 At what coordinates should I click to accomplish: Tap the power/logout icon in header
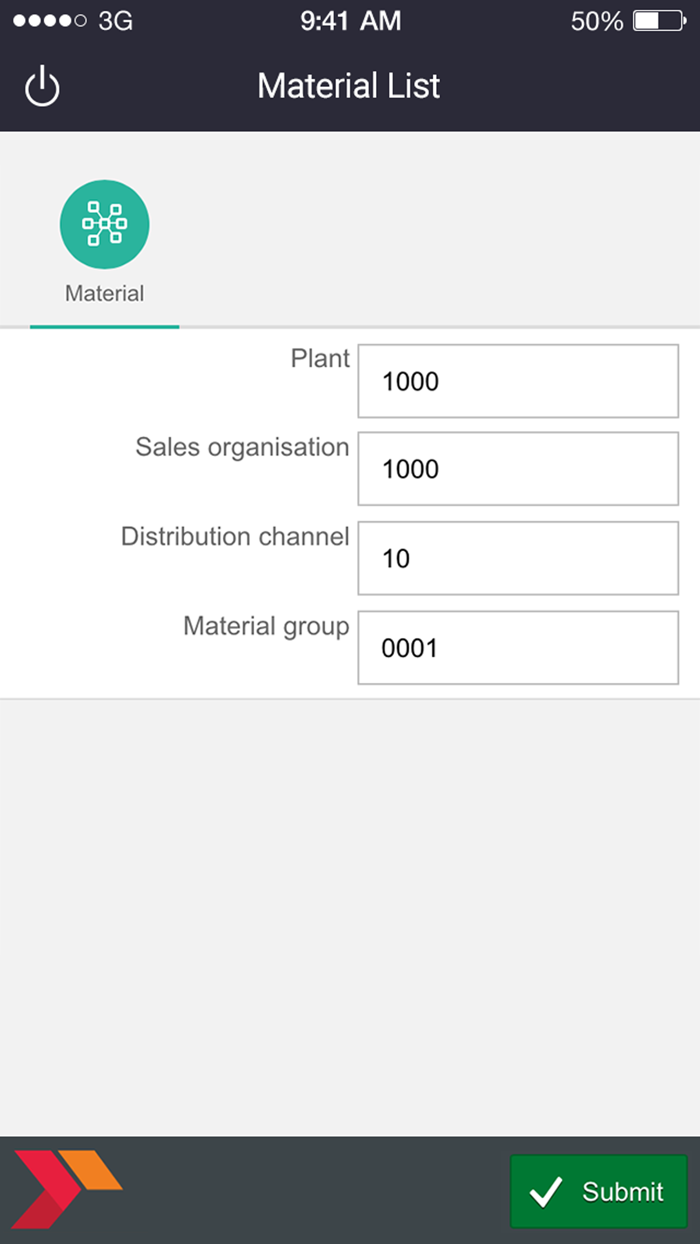[x=42, y=86]
